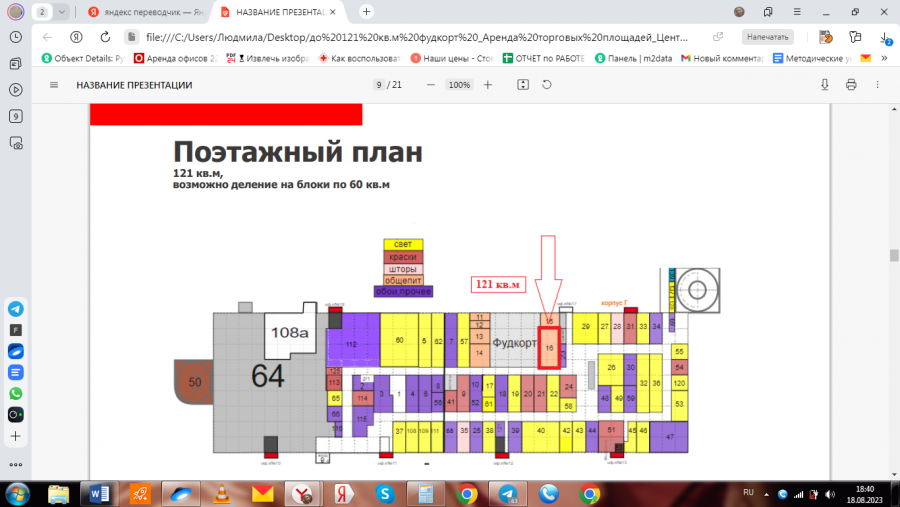Click the yellow свет legend swatch
900x507 pixels.
coord(403,245)
